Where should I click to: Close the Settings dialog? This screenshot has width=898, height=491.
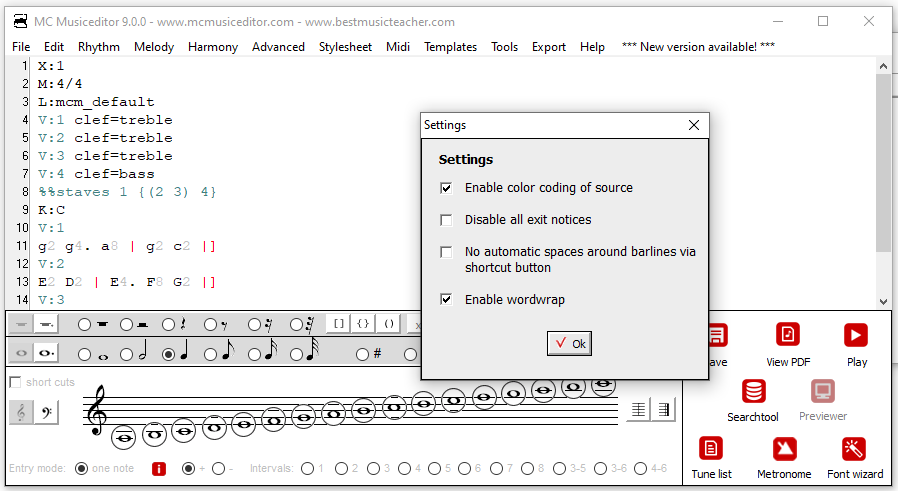(x=694, y=125)
